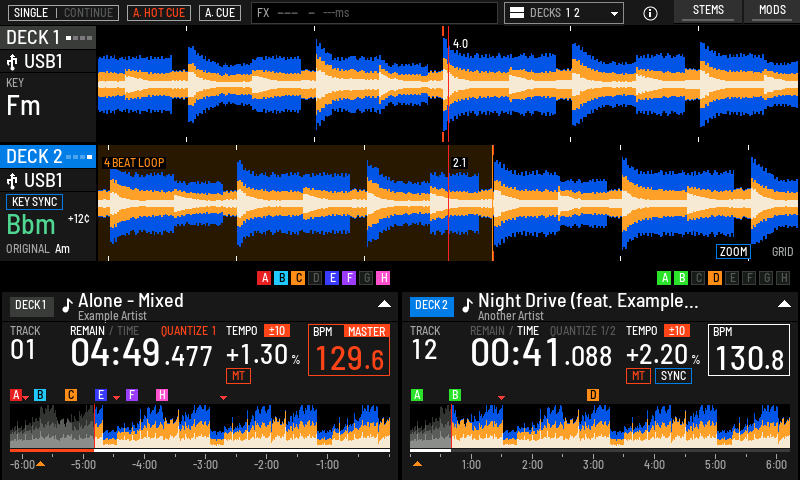Change Deck 2 QUANTIZE 1/2 setting

tap(583, 331)
